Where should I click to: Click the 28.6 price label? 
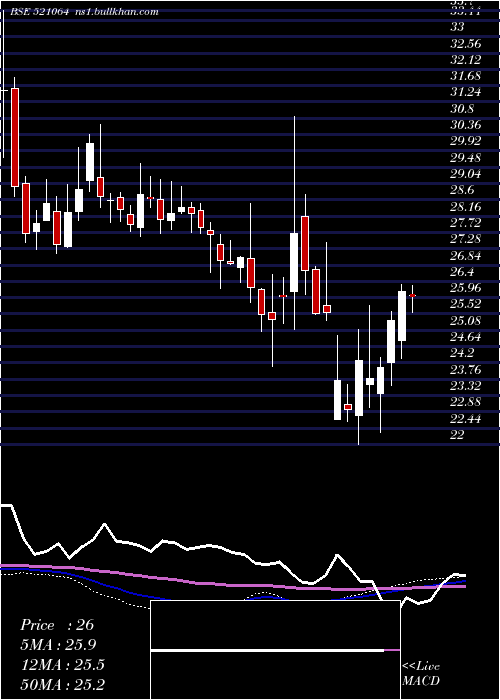(x=462, y=190)
